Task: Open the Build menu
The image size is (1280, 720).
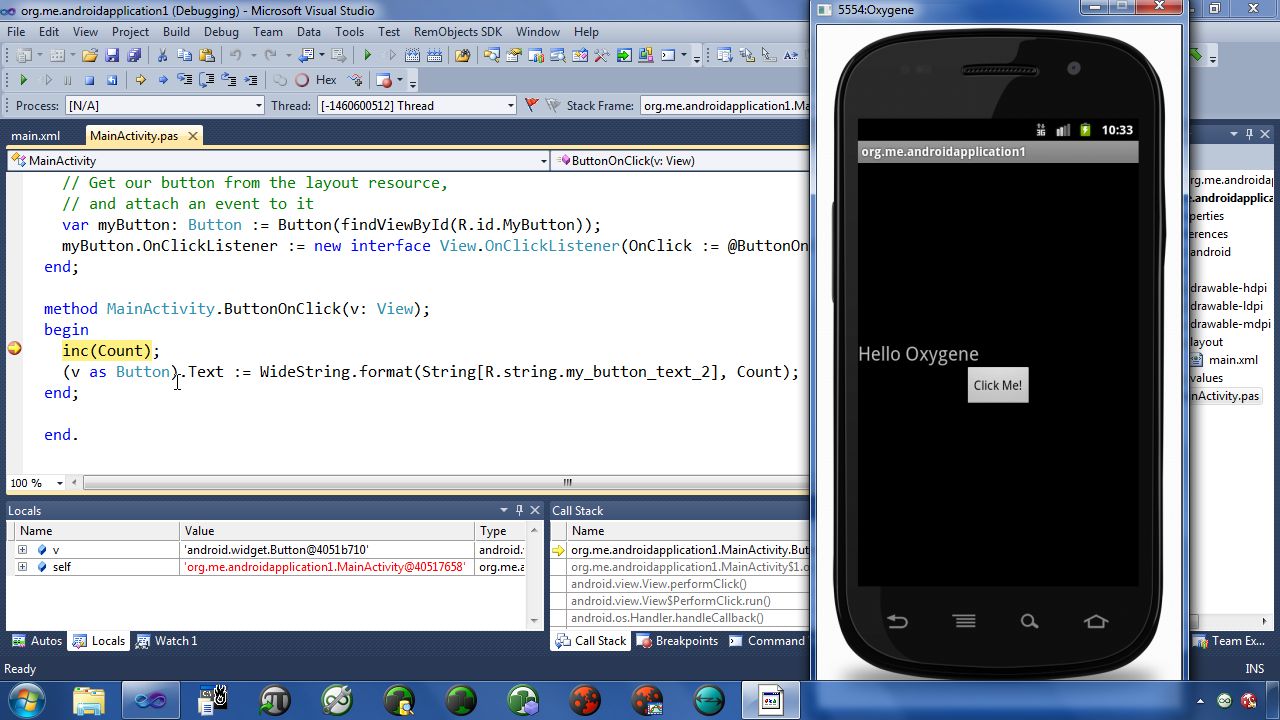Action: [176, 31]
